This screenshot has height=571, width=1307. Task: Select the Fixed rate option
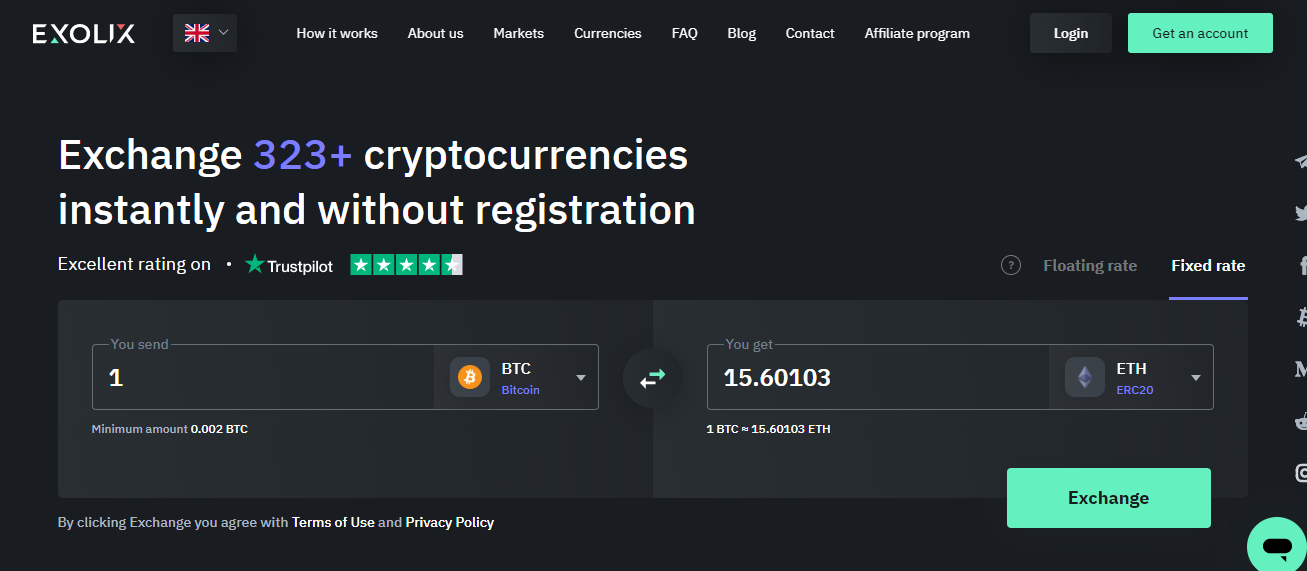(1208, 265)
